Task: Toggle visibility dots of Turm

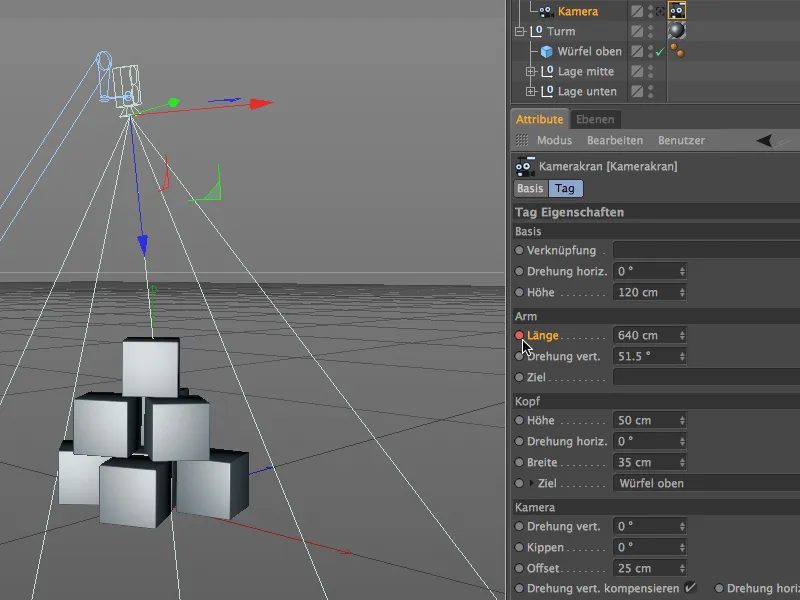Action: [651, 31]
